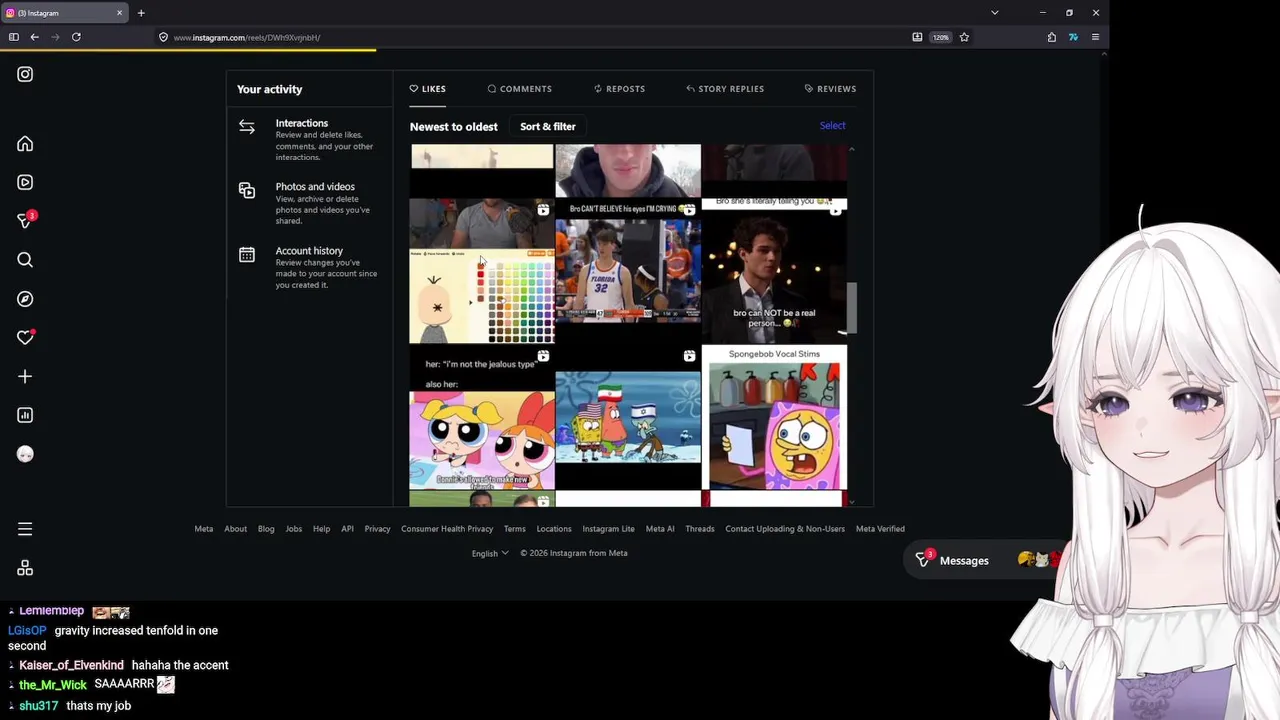Open the Privacy footer link

[377, 529]
